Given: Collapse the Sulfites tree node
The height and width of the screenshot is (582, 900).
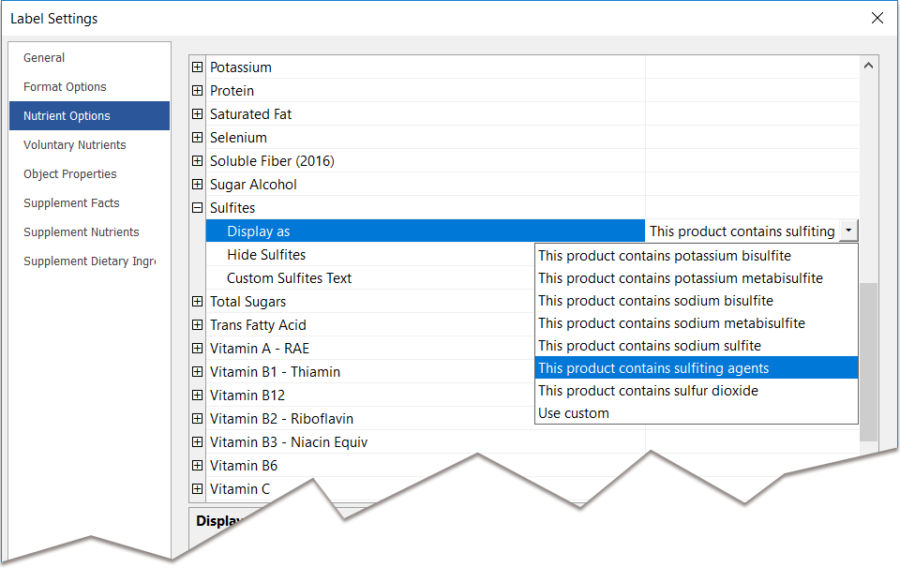Looking at the screenshot, I should click(x=197, y=208).
